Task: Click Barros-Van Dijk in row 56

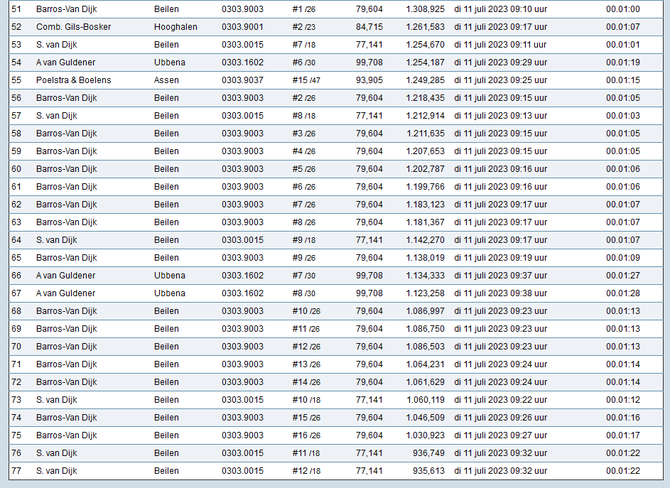Action: click(x=66, y=98)
